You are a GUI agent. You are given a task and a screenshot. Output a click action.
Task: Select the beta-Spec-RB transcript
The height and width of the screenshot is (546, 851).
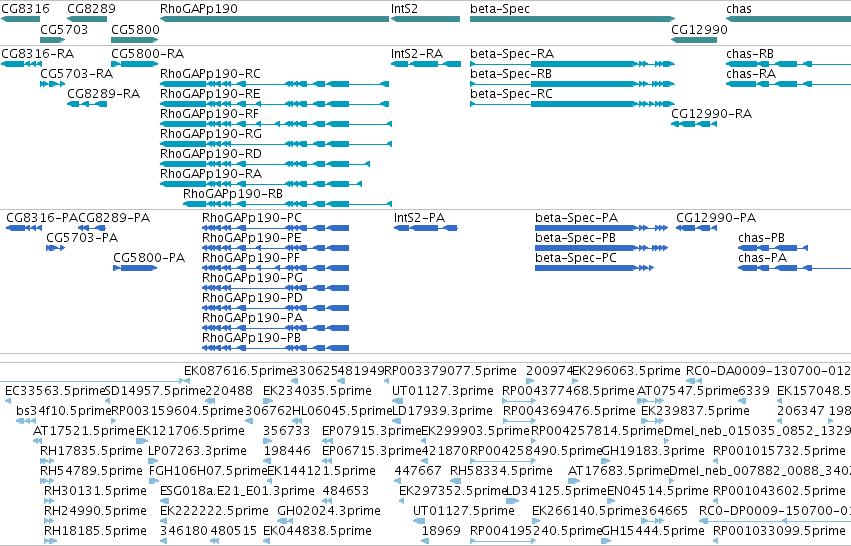[x=573, y=84]
